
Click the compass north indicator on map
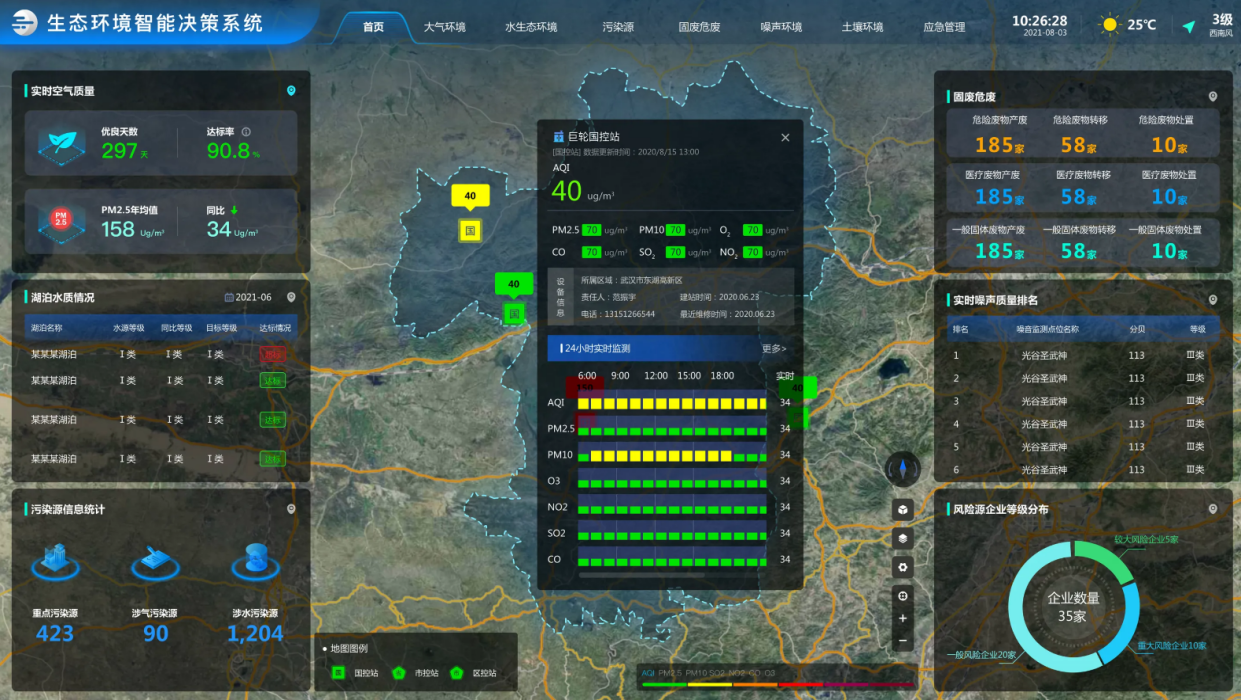(902, 468)
